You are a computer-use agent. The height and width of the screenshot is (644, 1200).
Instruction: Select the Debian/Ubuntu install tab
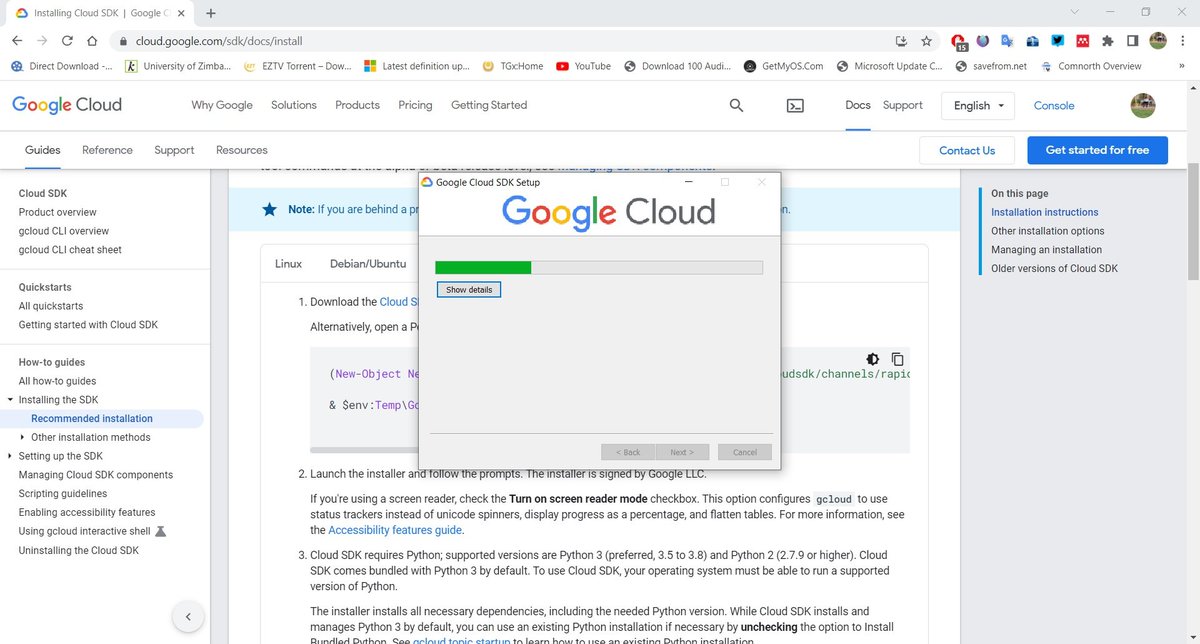368,264
